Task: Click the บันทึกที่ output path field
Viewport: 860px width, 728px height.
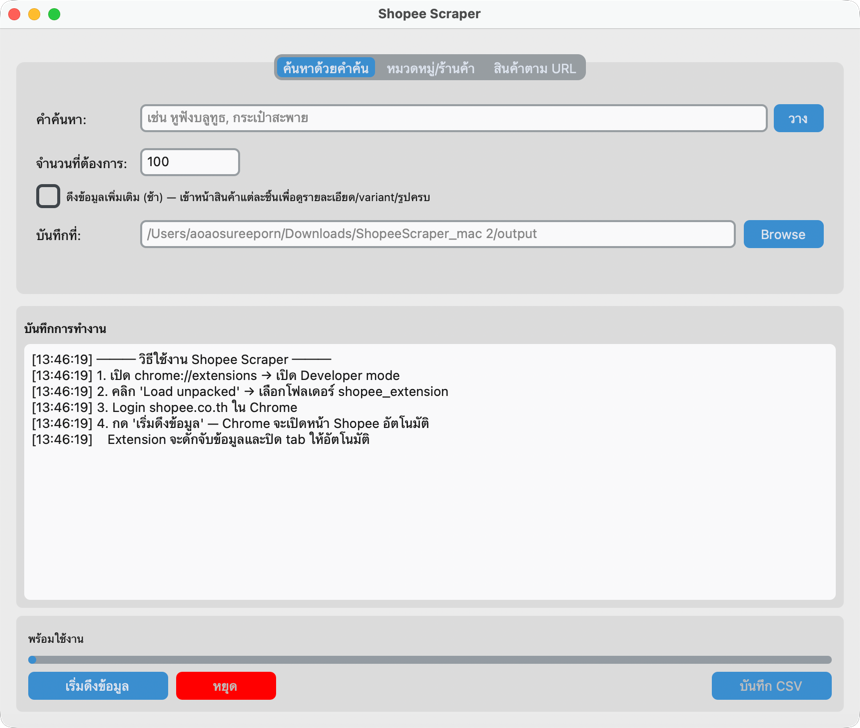Action: [x=437, y=234]
